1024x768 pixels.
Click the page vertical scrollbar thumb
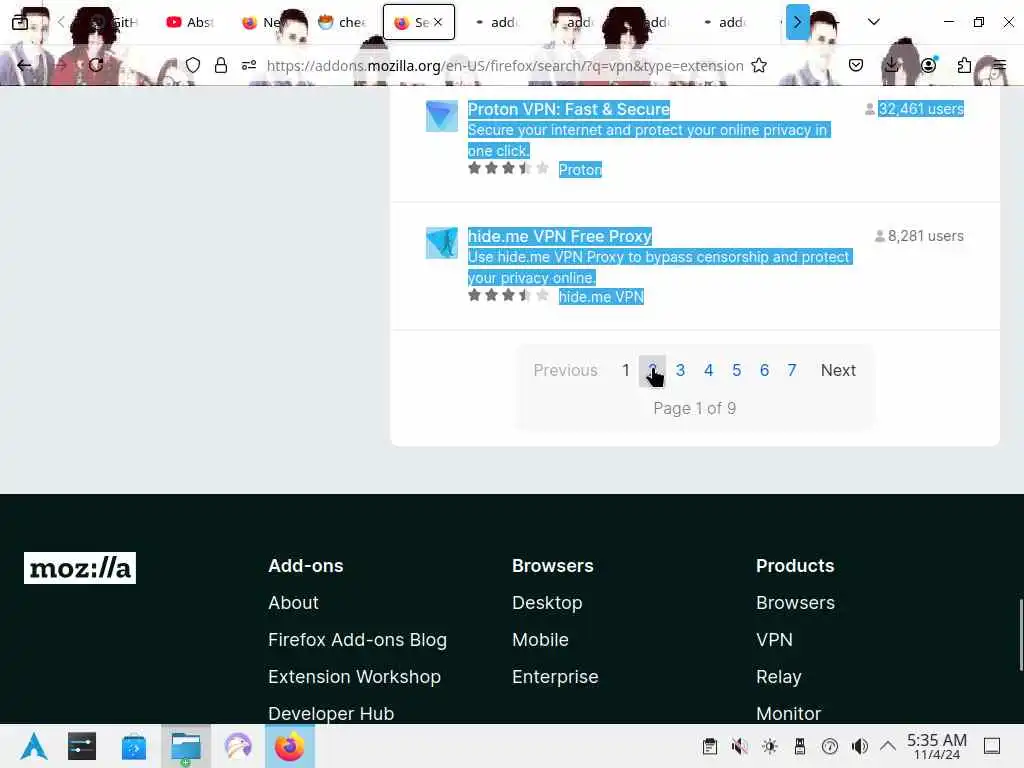(x=1021, y=634)
